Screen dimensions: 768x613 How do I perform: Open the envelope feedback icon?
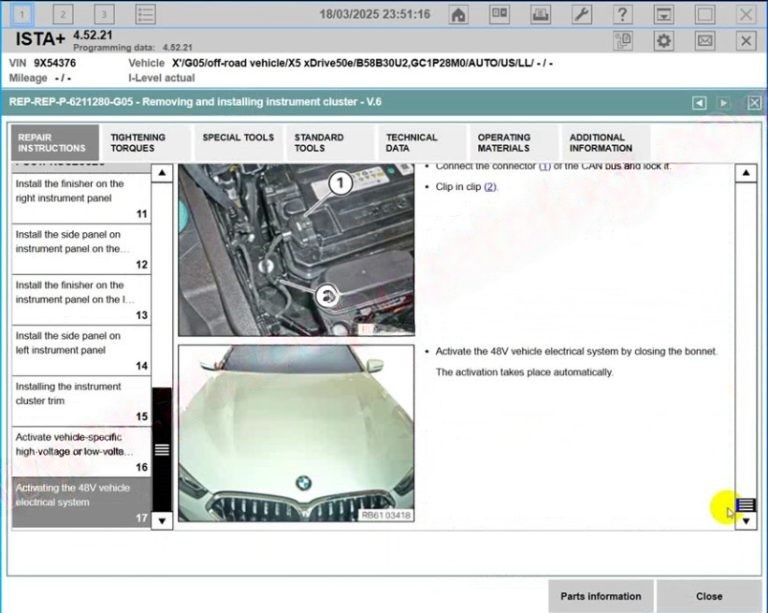(705, 41)
